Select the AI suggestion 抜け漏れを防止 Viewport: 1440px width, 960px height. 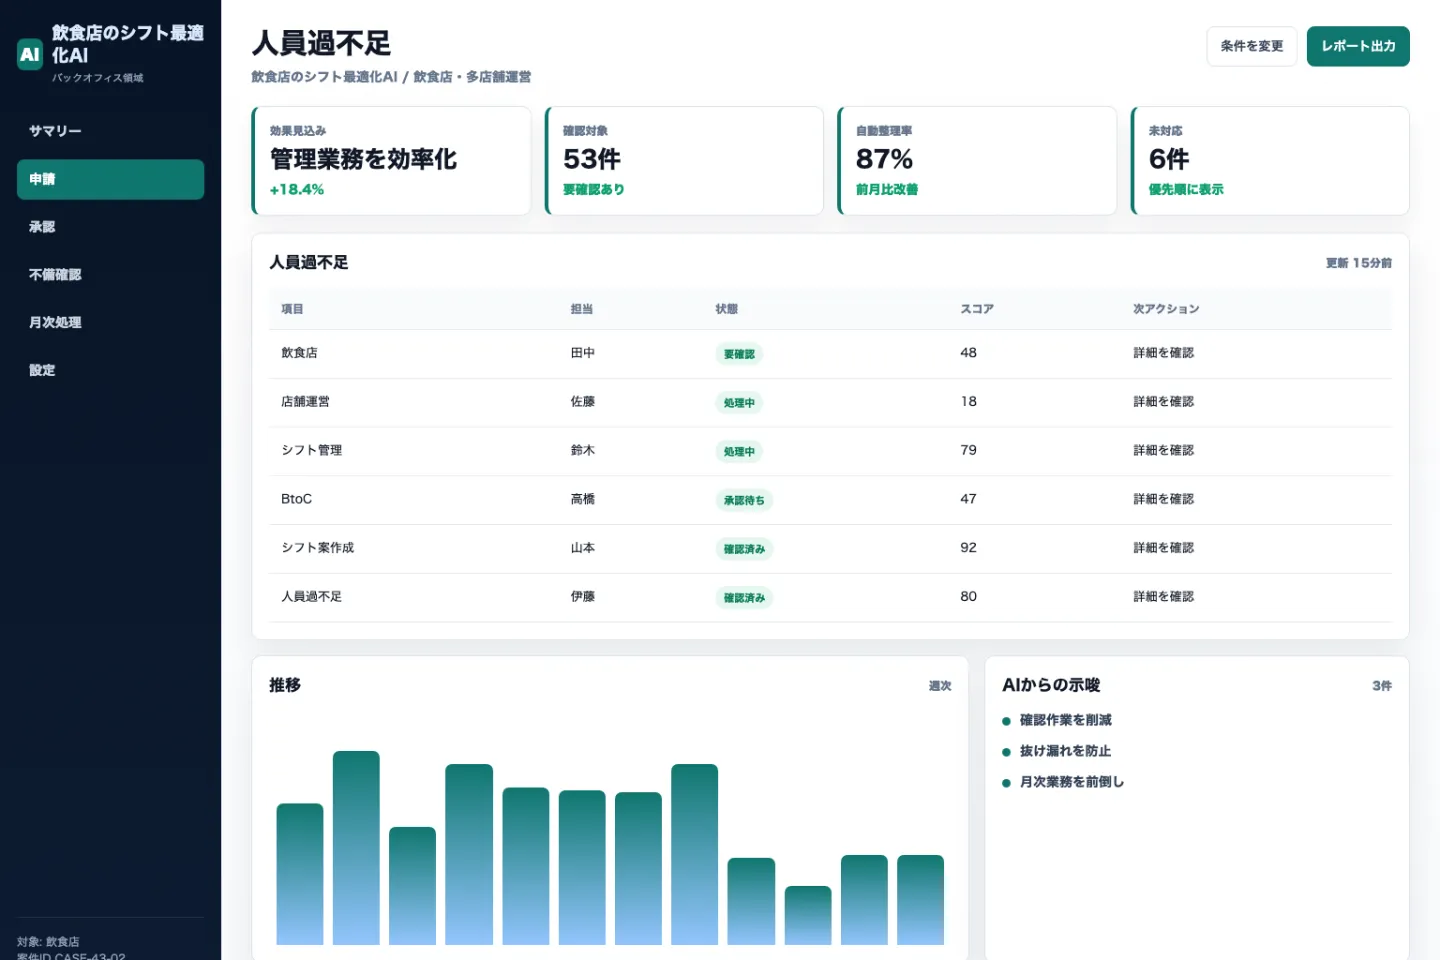(1066, 751)
